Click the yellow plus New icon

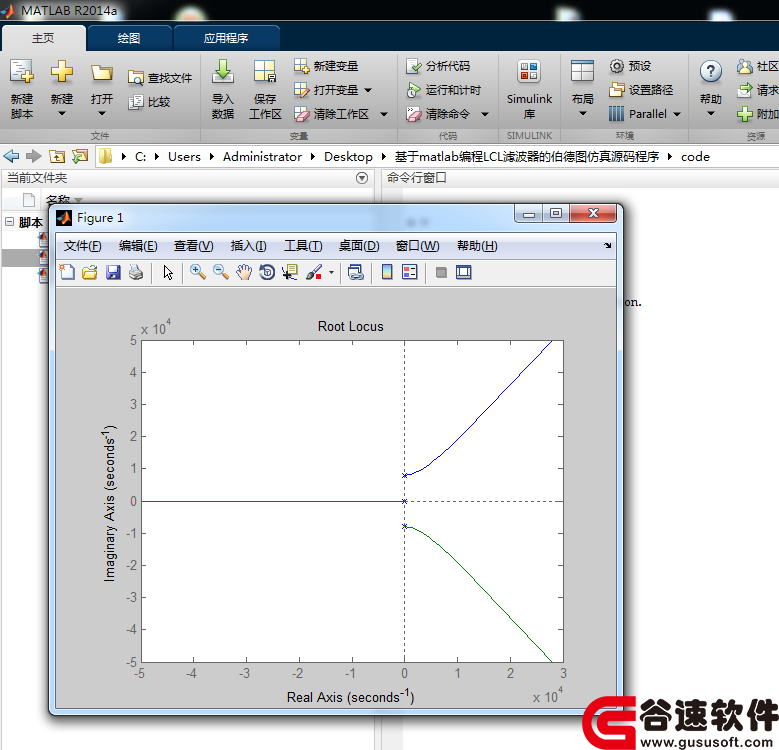62,72
